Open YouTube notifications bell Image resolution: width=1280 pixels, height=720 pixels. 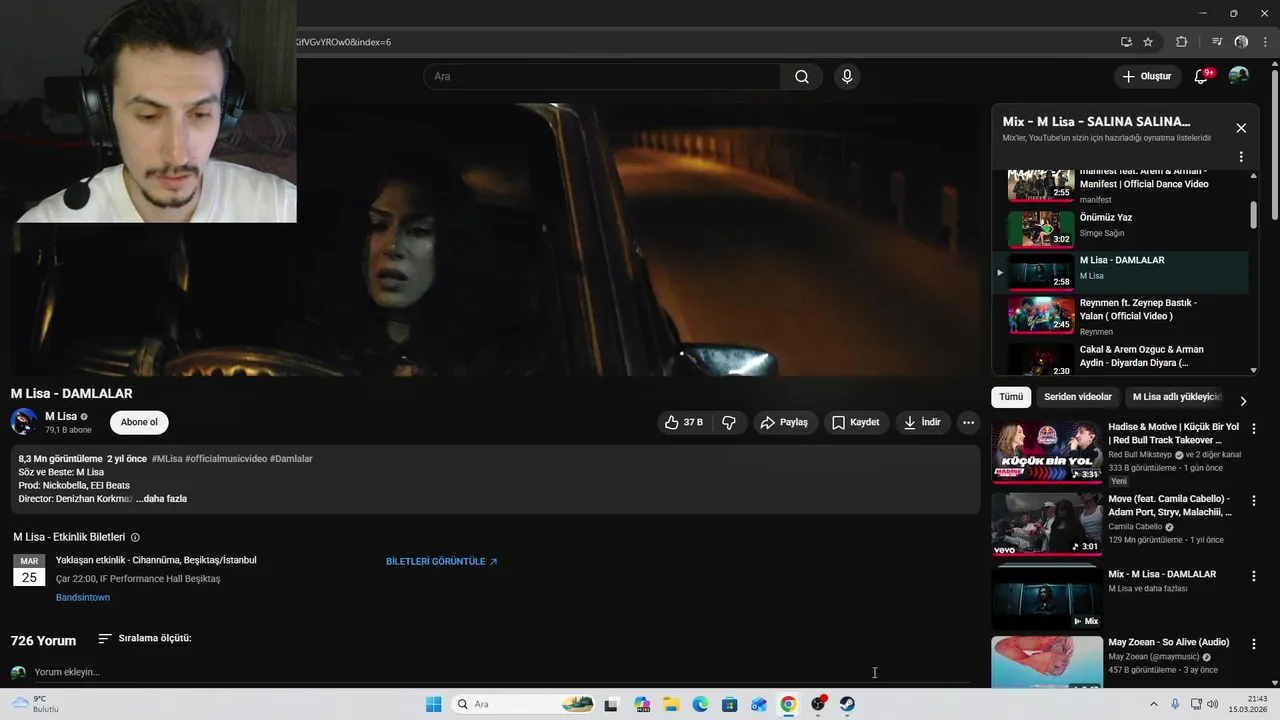[x=1202, y=77]
